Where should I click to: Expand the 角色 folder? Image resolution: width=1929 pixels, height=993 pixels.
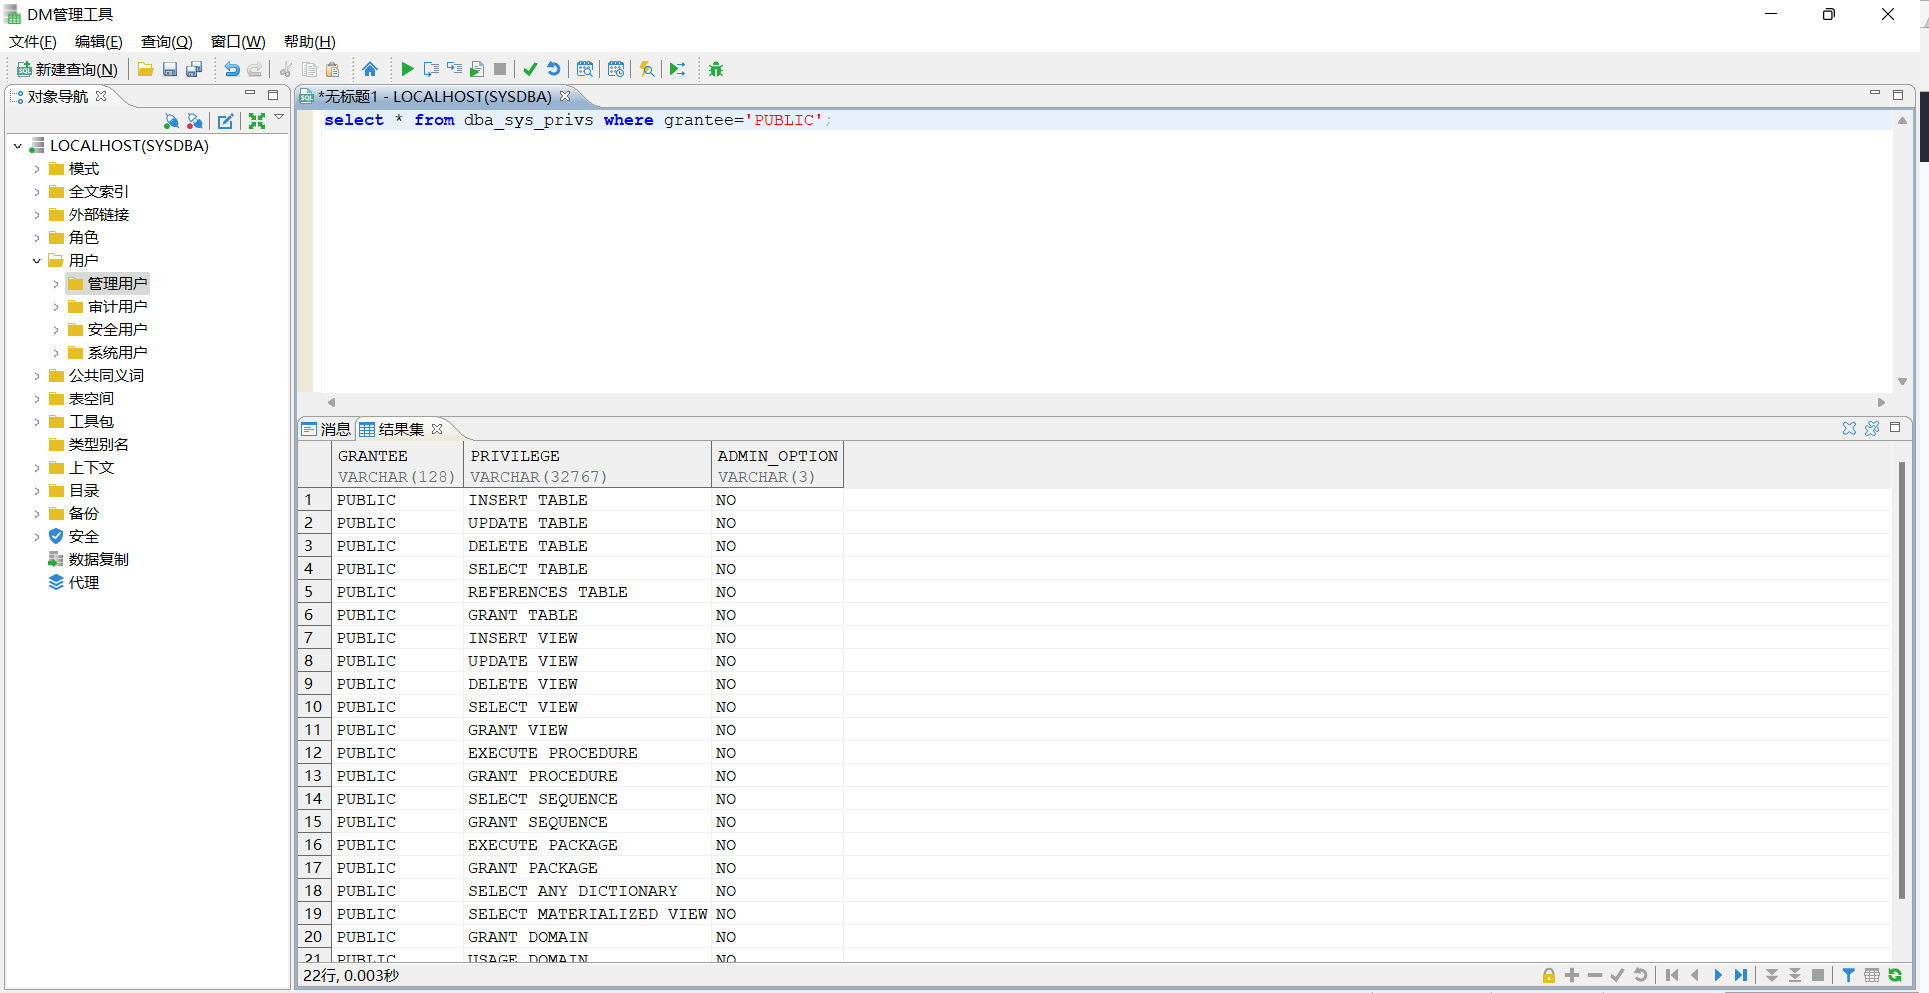tap(37, 238)
